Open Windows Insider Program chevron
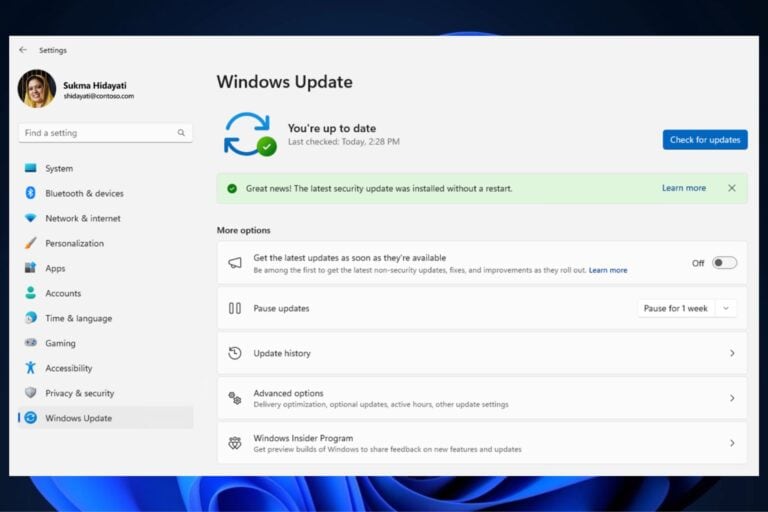Screen dimensions: 768x512 click(732, 443)
